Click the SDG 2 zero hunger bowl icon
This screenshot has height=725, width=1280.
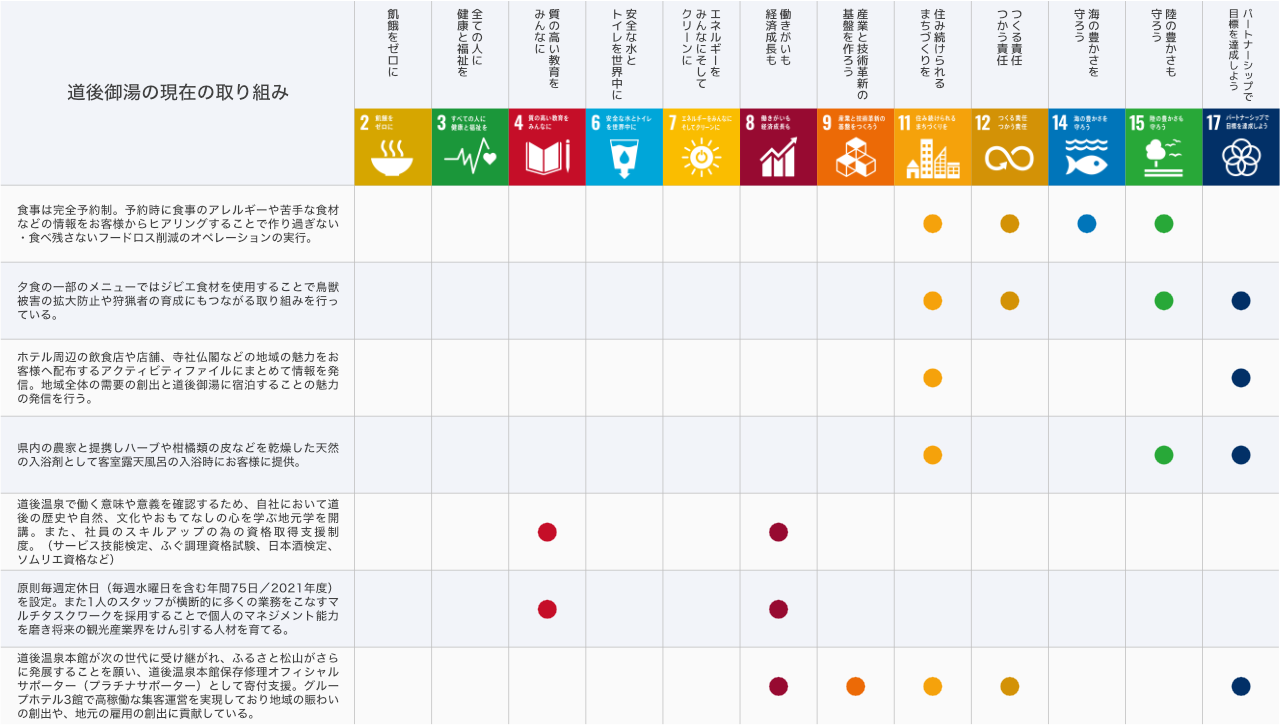pos(392,147)
